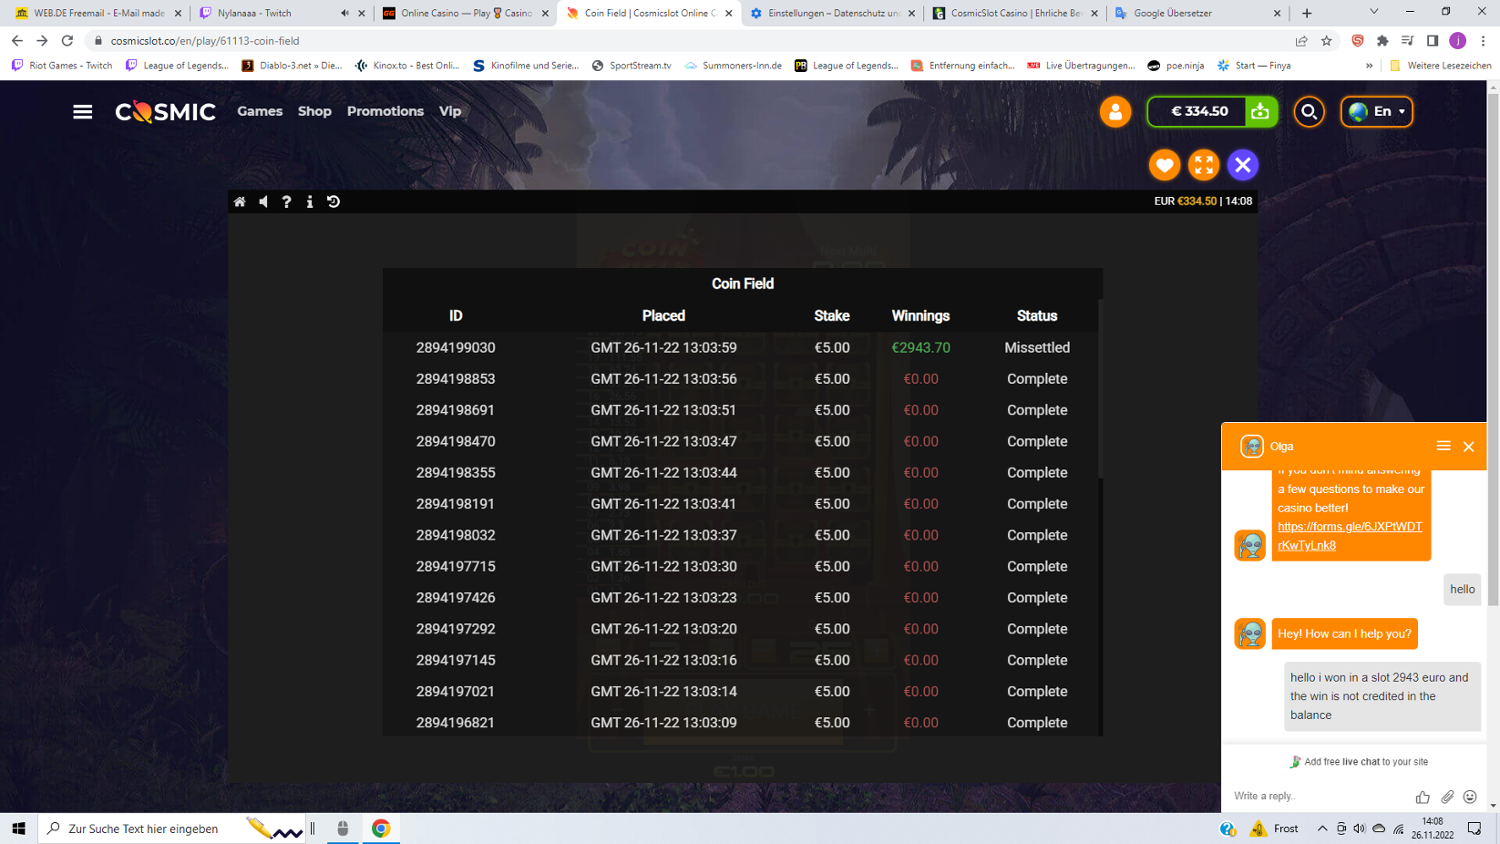
Task: Click the green deposit icon
Action: 1260,112
